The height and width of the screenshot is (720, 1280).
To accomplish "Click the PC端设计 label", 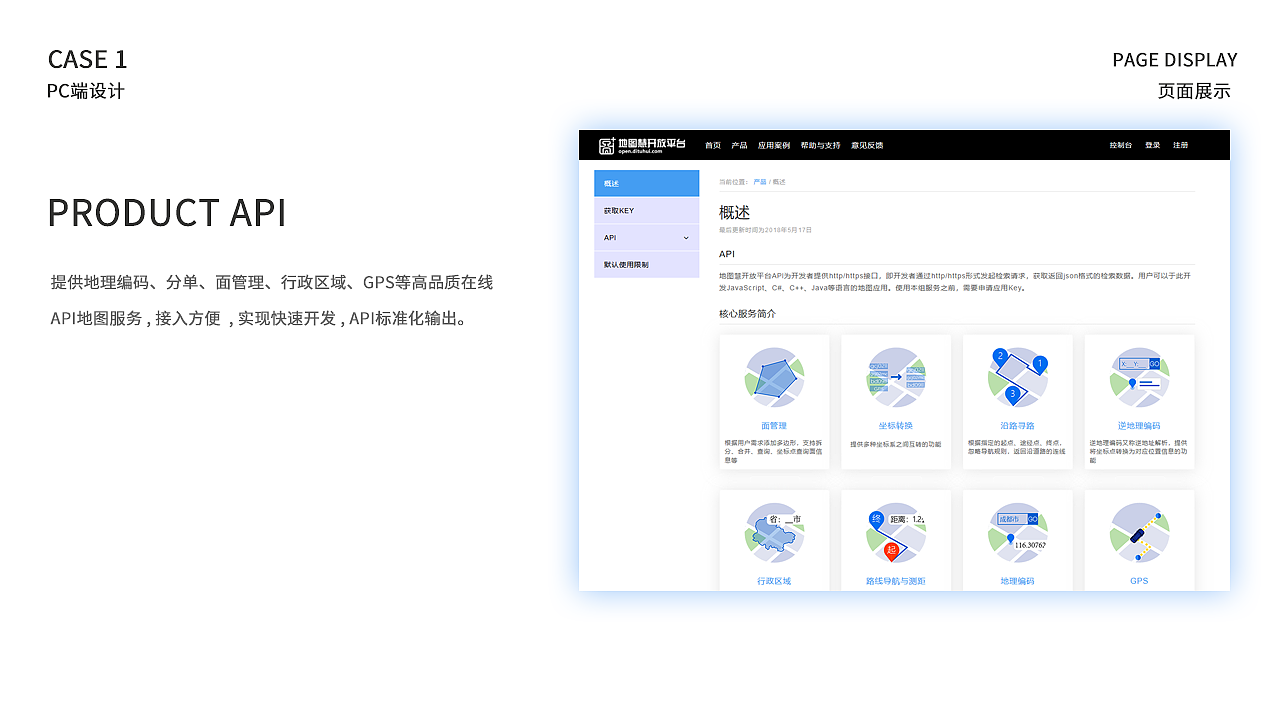I will [86, 91].
